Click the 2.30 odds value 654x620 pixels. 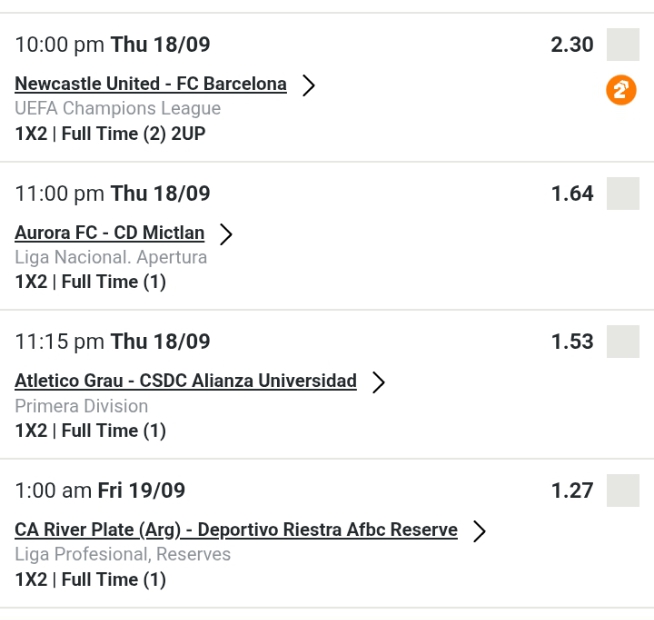[x=572, y=45]
